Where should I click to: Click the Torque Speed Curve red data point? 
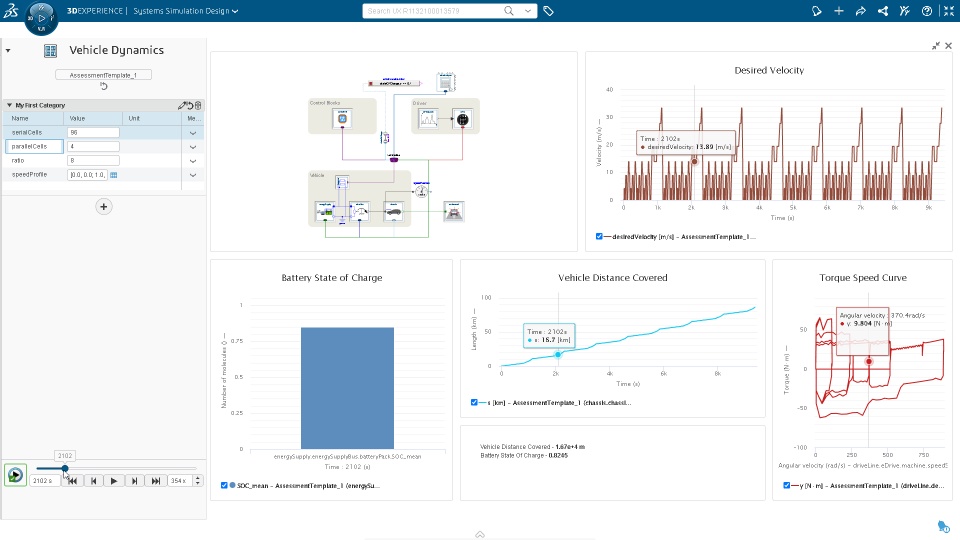click(868, 361)
